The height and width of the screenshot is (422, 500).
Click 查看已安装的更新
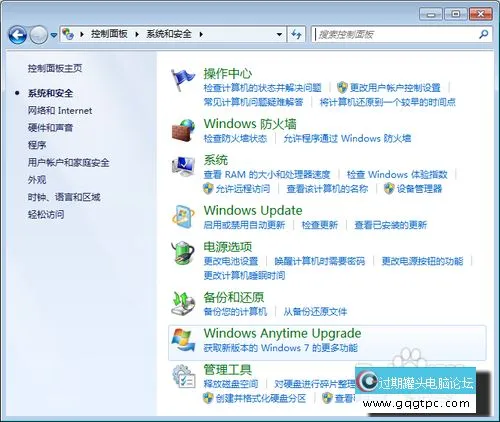[390, 225]
